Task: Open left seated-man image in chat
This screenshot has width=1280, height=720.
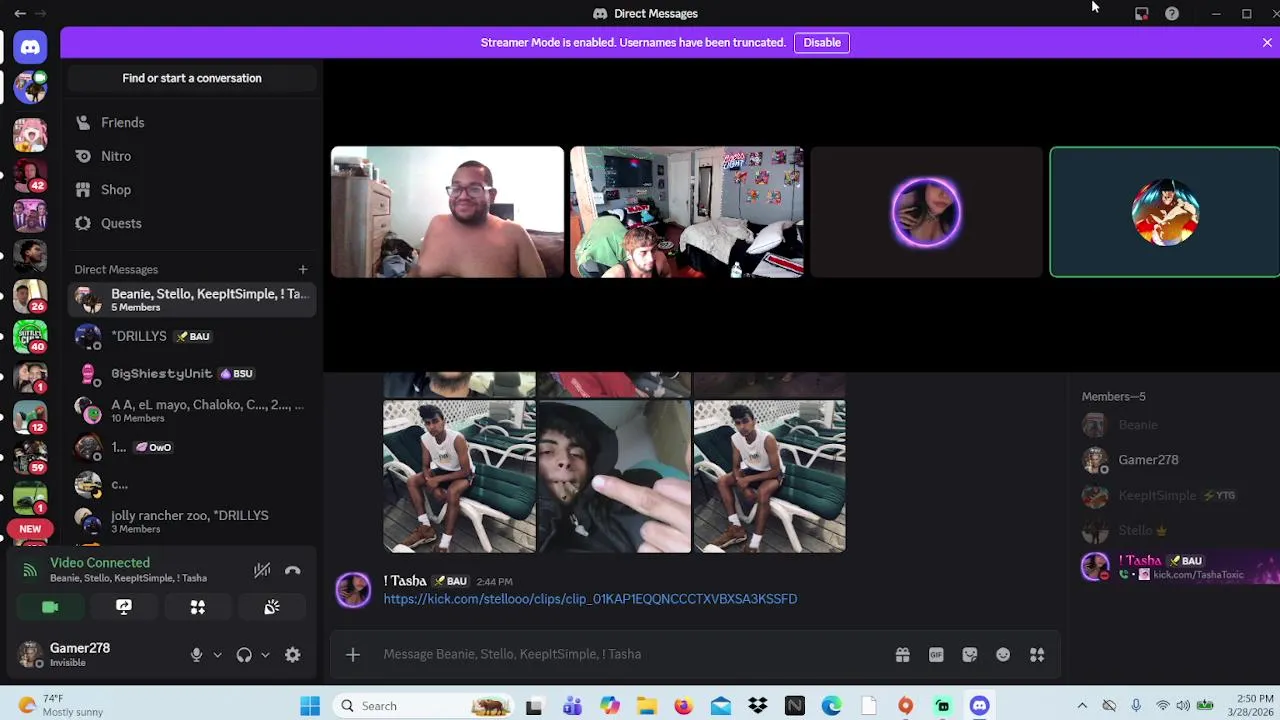Action: (x=459, y=477)
